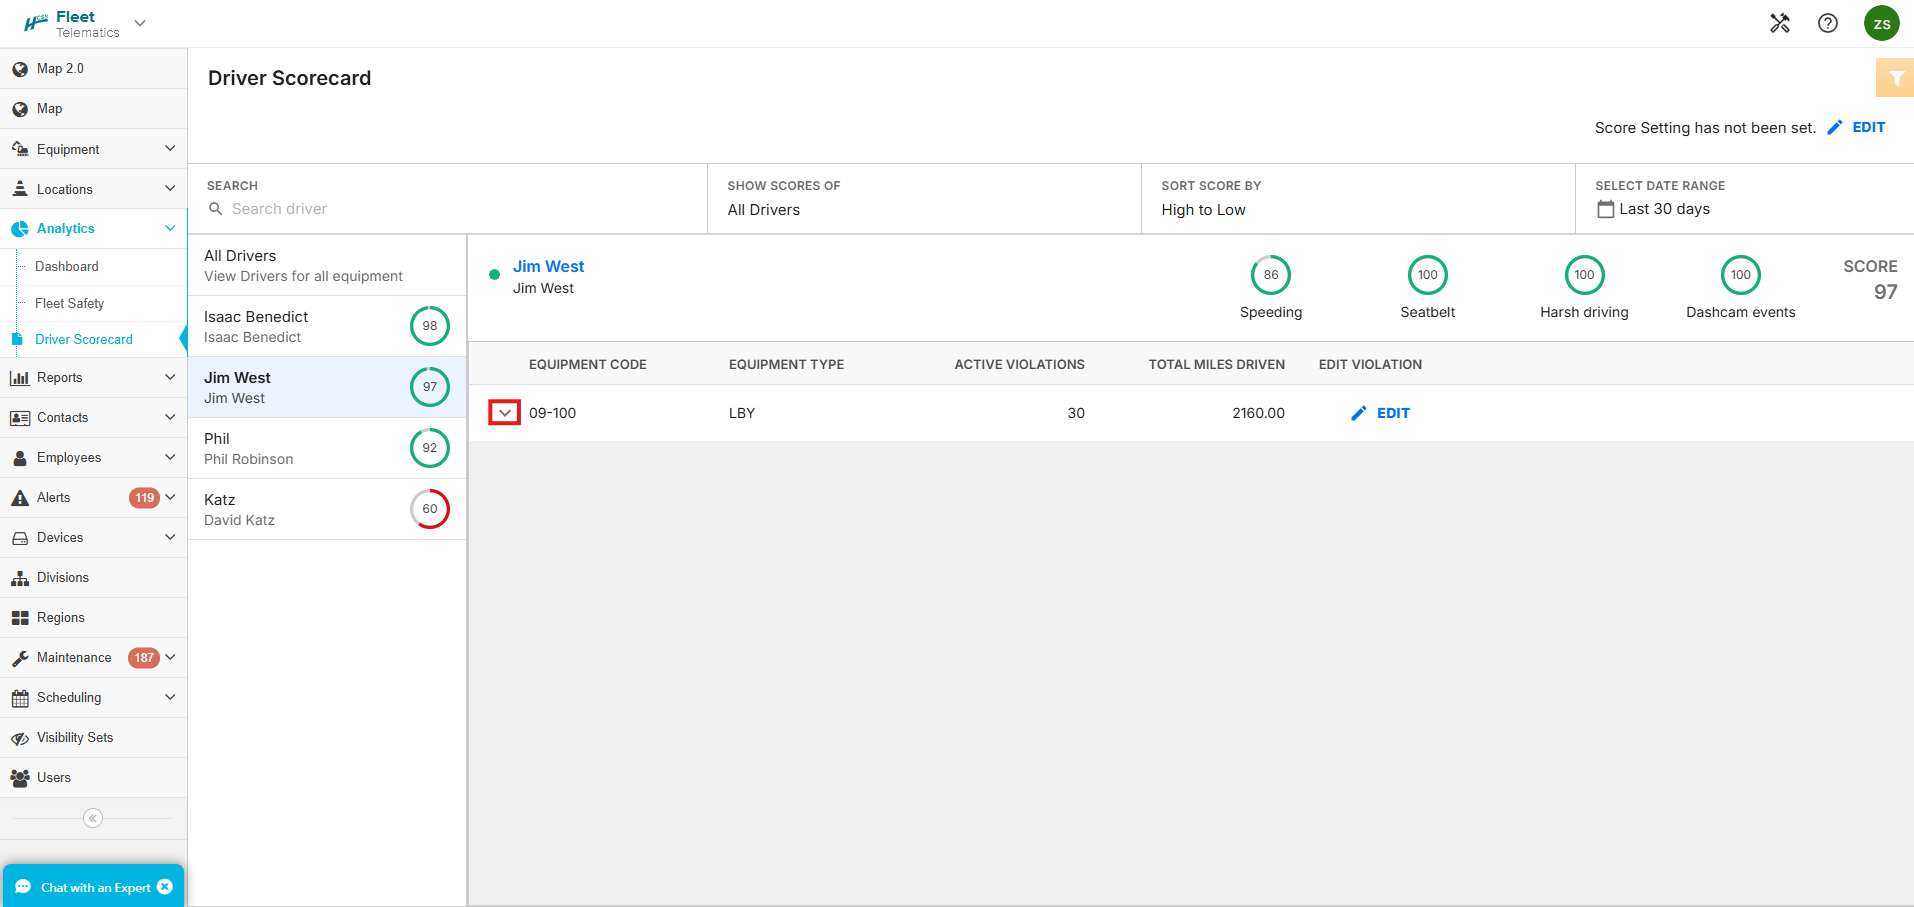This screenshot has height=907, width=1914.
Task: Click the yellow filter funnel icon
Action: [x=1895, y=78]
